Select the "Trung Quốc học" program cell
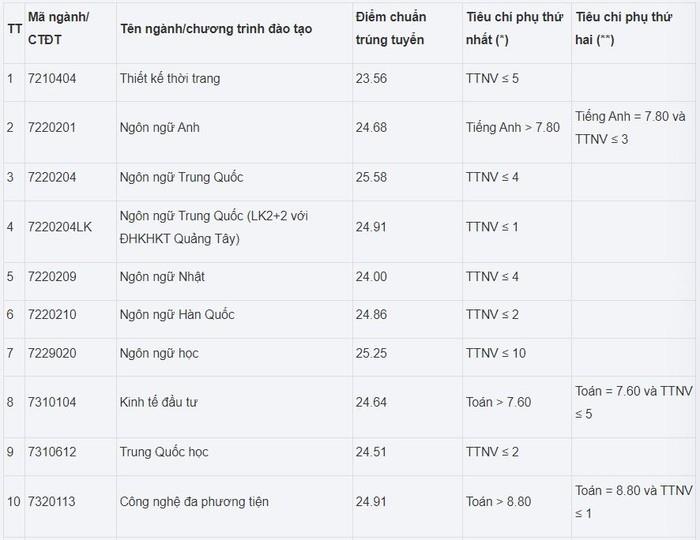Screen dimensions: 700x540 pyautogui.click(x=163, y=451)
